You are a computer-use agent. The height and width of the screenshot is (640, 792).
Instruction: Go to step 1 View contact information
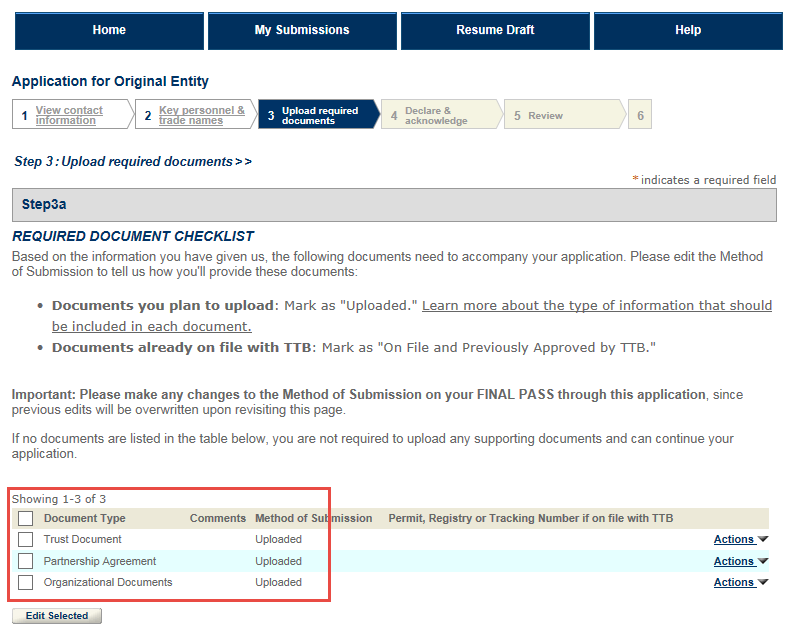69,116
